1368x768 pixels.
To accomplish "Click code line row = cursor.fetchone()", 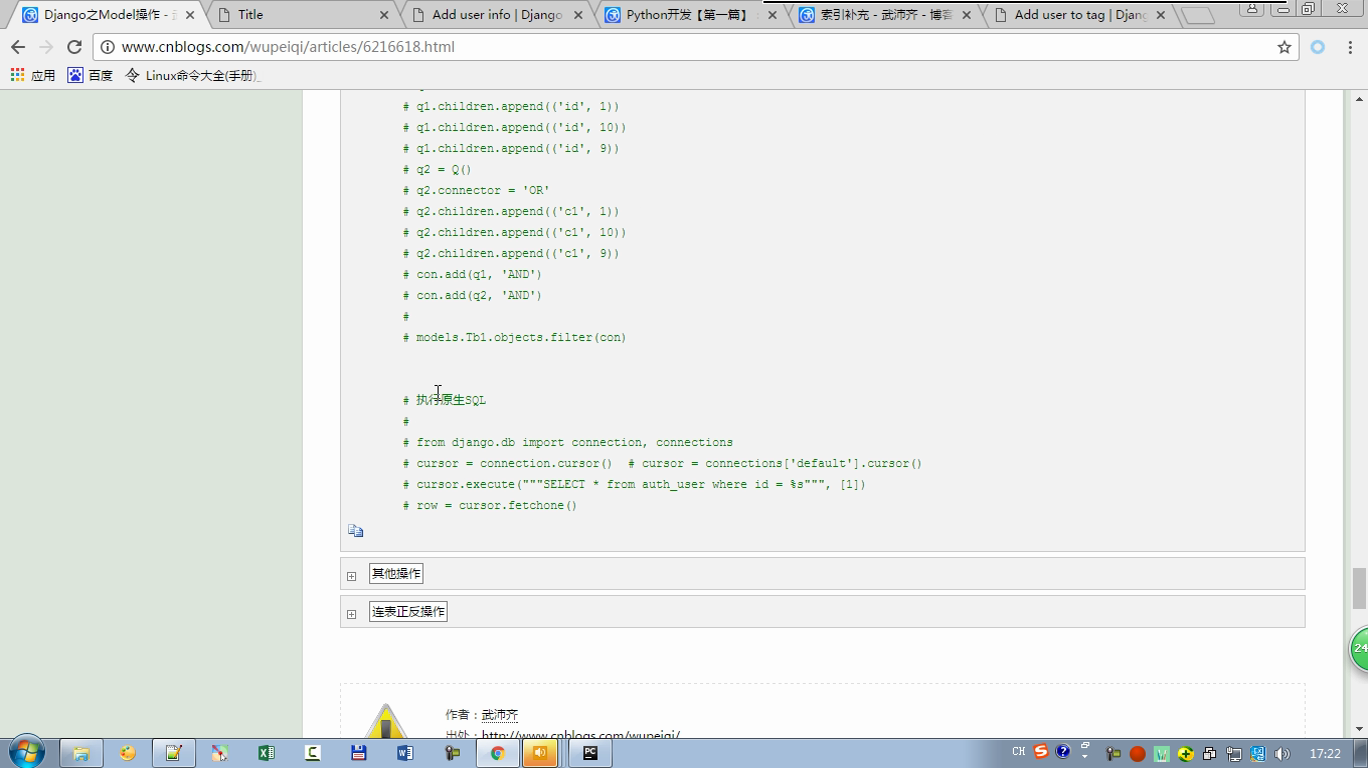I will point(490,505).
